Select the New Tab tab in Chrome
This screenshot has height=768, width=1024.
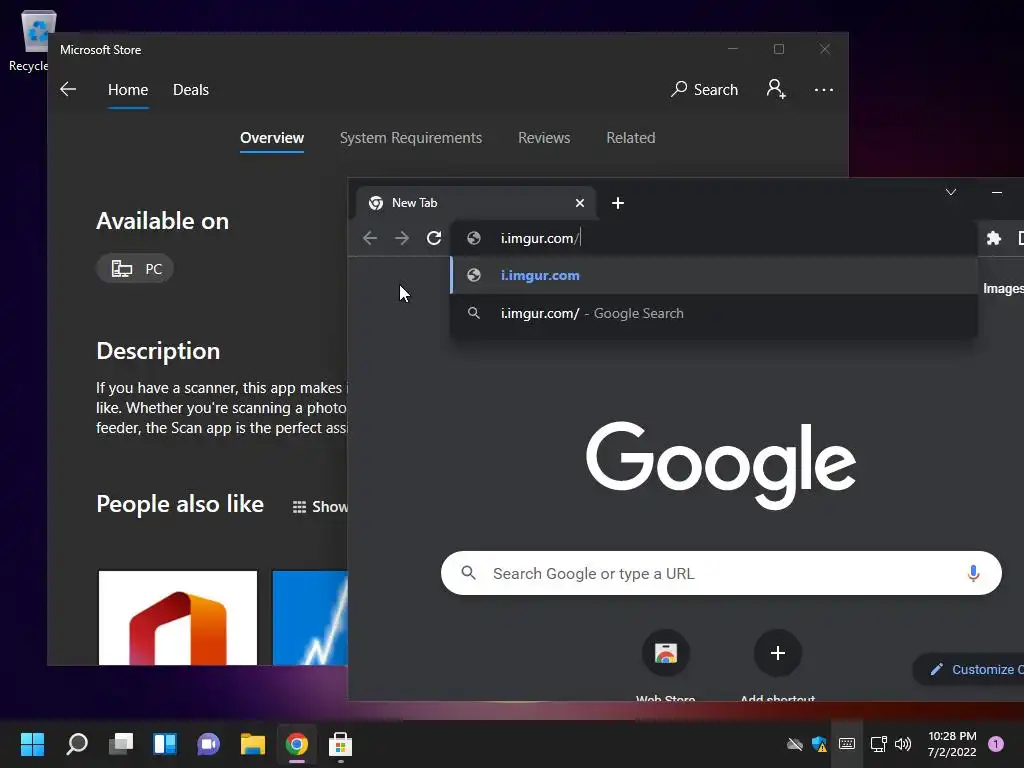(x=475, y=203)
